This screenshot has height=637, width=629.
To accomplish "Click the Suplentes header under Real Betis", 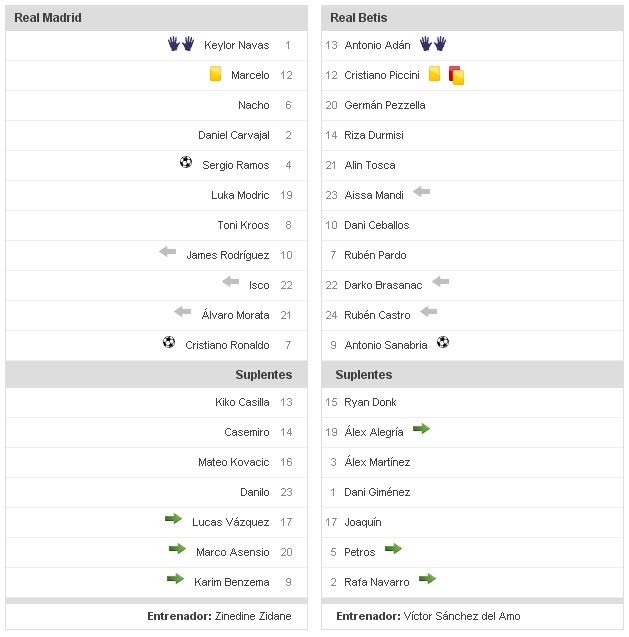I will point(364,375).
